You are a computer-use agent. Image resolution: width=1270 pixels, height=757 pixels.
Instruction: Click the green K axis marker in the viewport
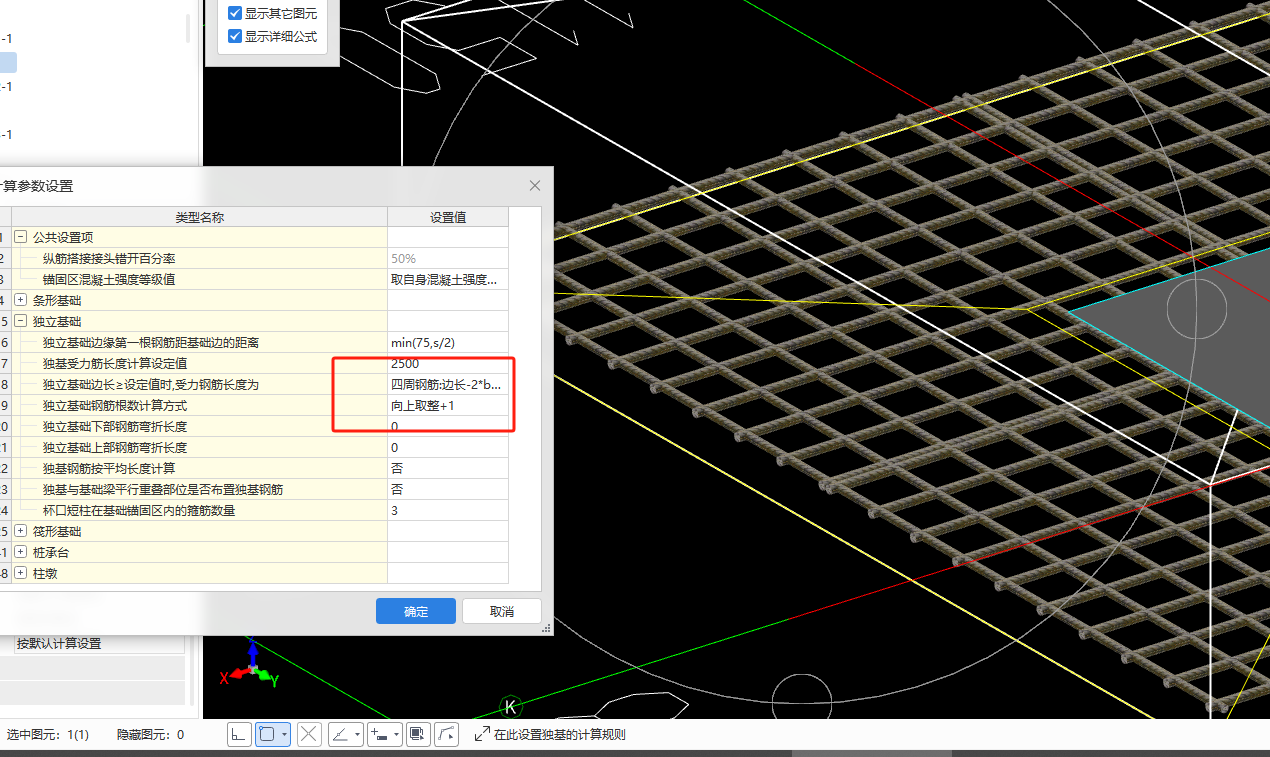tap(511, 707)
